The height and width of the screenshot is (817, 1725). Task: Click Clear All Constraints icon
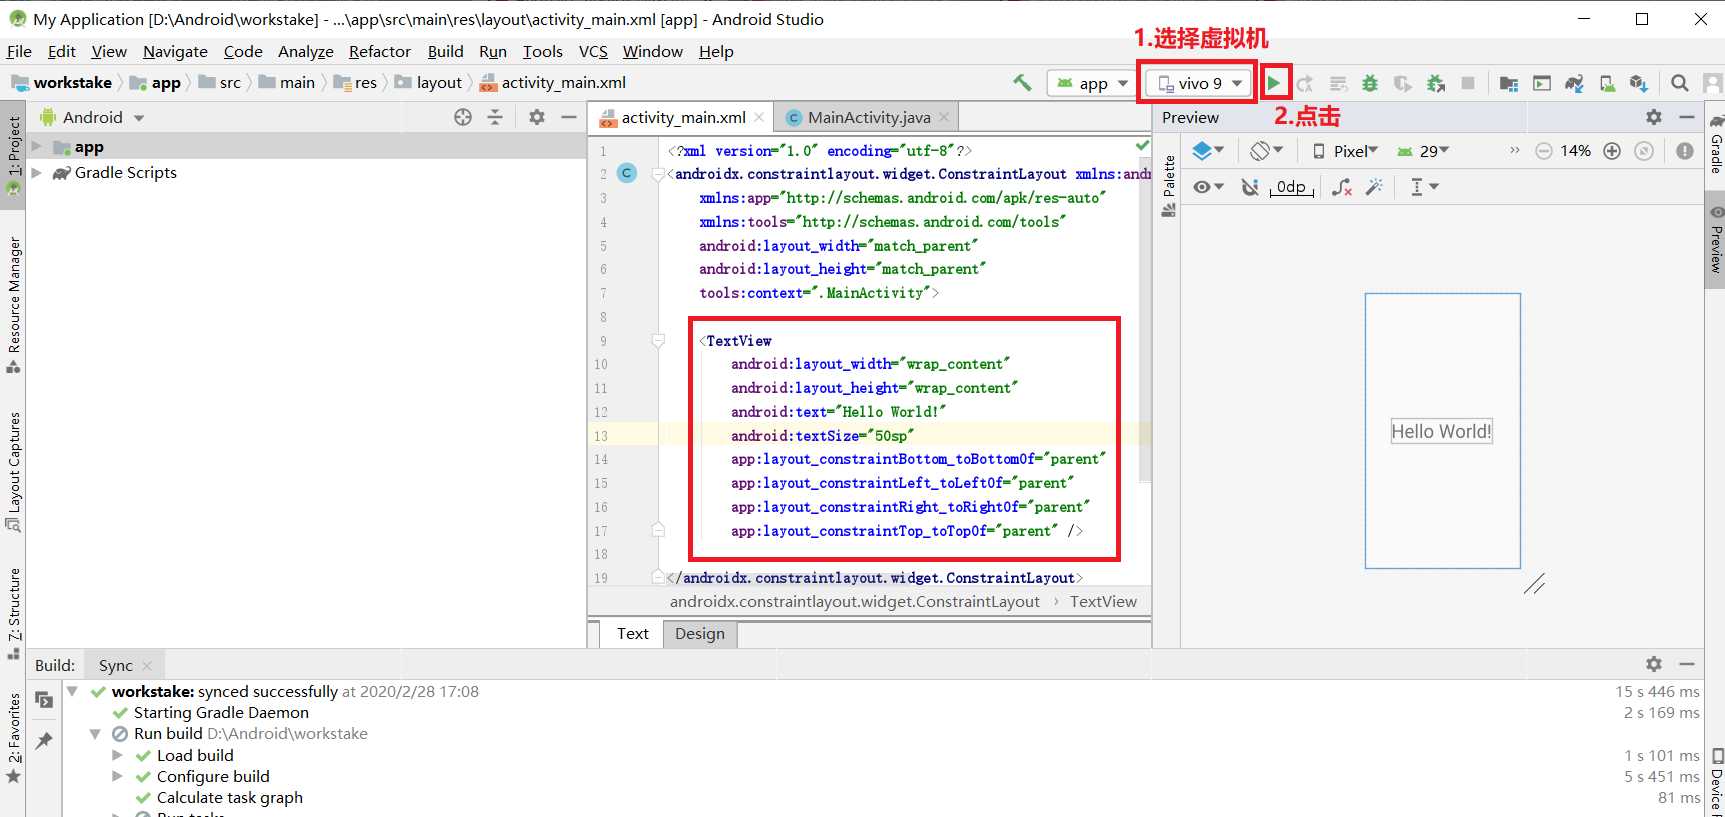[1342, 187]
